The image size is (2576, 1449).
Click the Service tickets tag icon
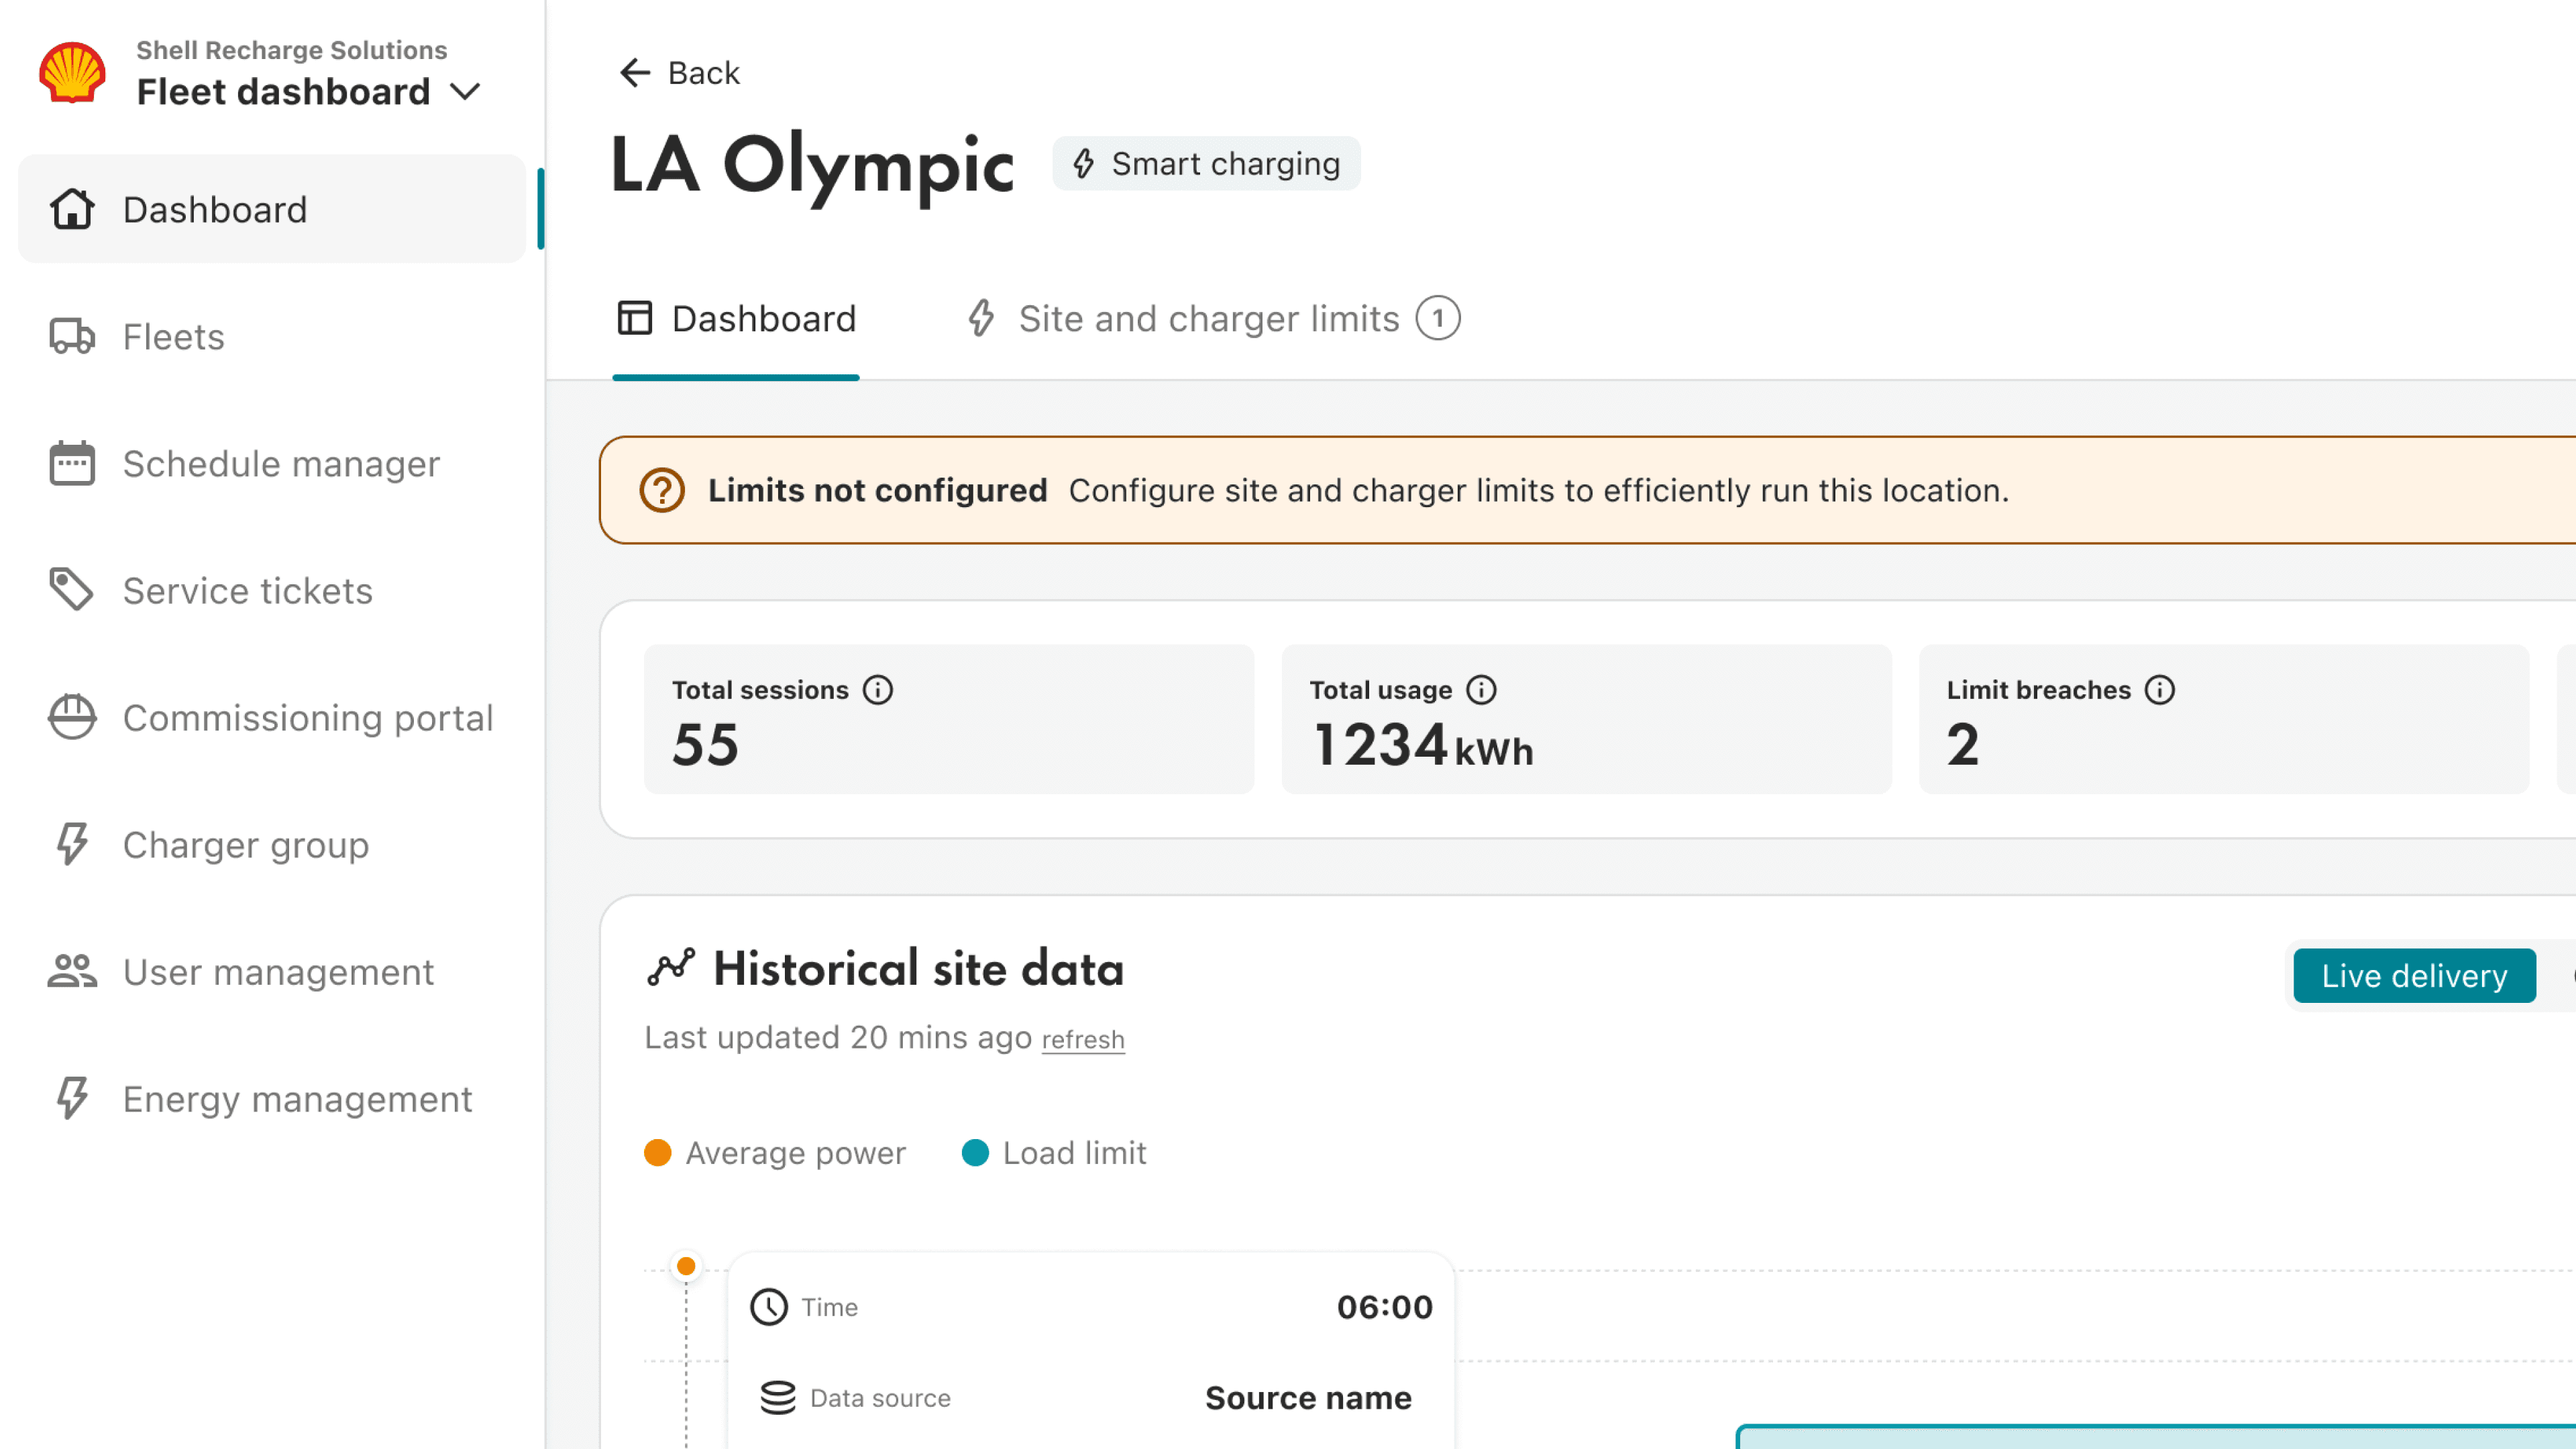pyautogui.click(x=72, y=590)
